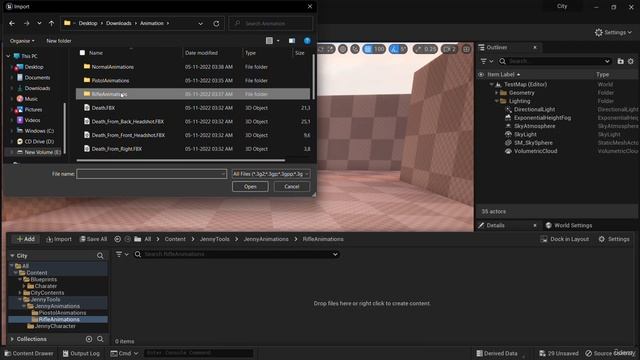Create a New folder in Import dialog

[59, 41]
